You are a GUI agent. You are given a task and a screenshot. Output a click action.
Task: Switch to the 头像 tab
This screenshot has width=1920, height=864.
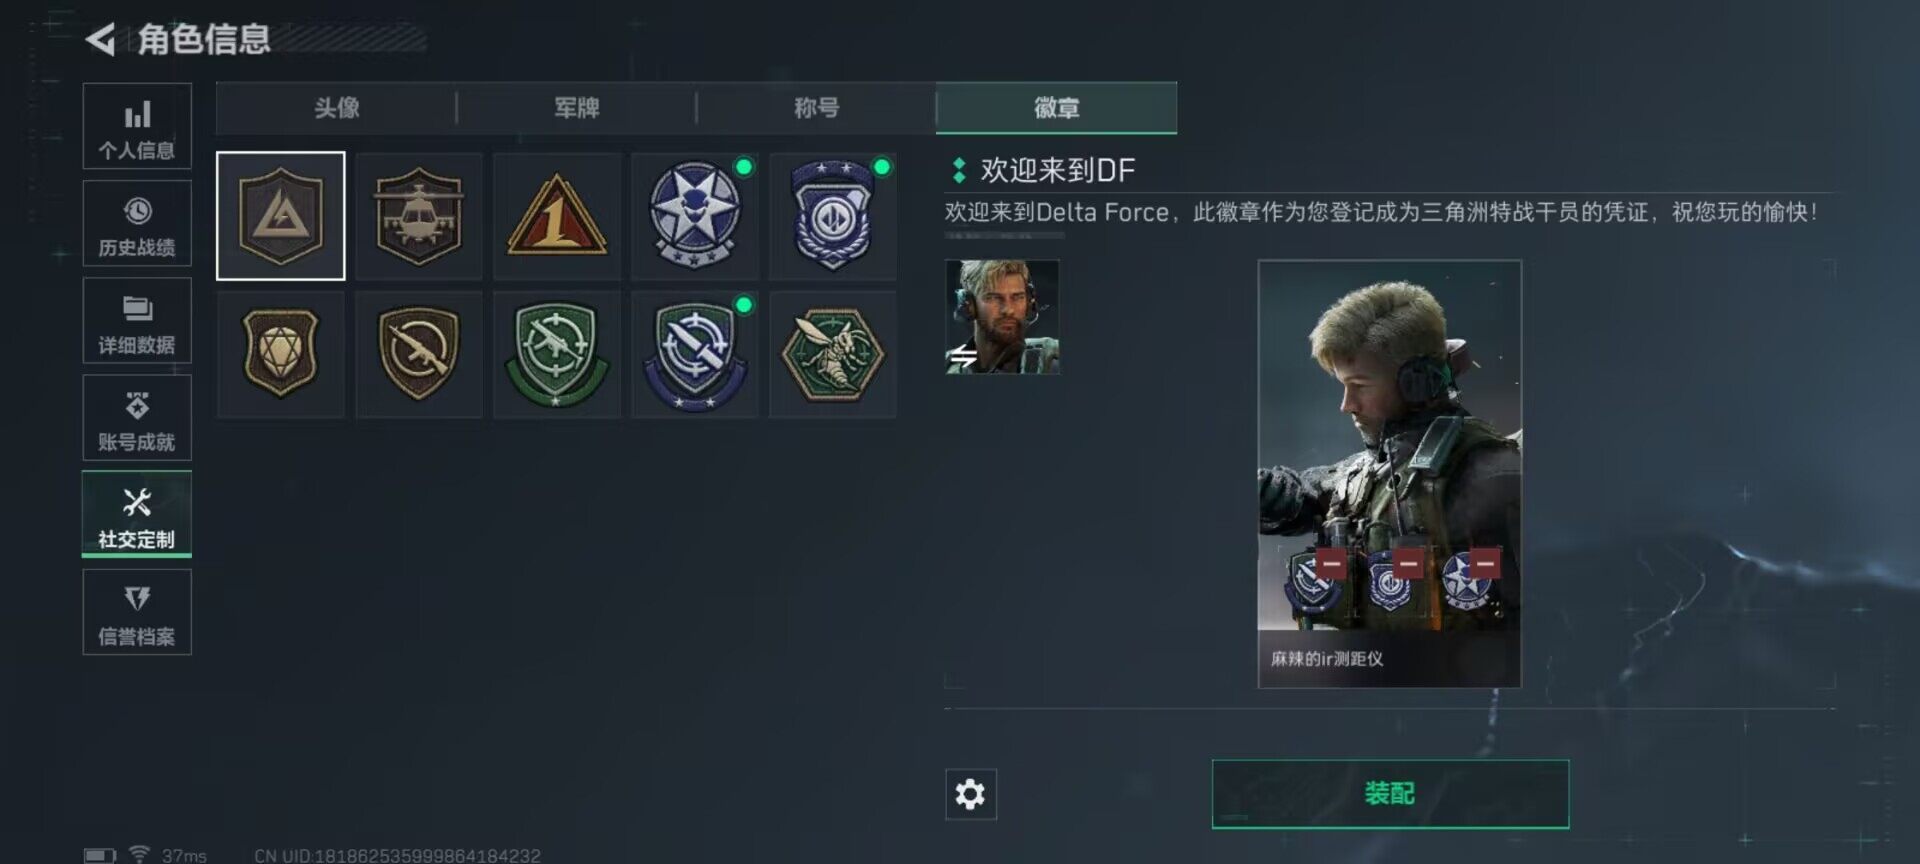[337, 108]
